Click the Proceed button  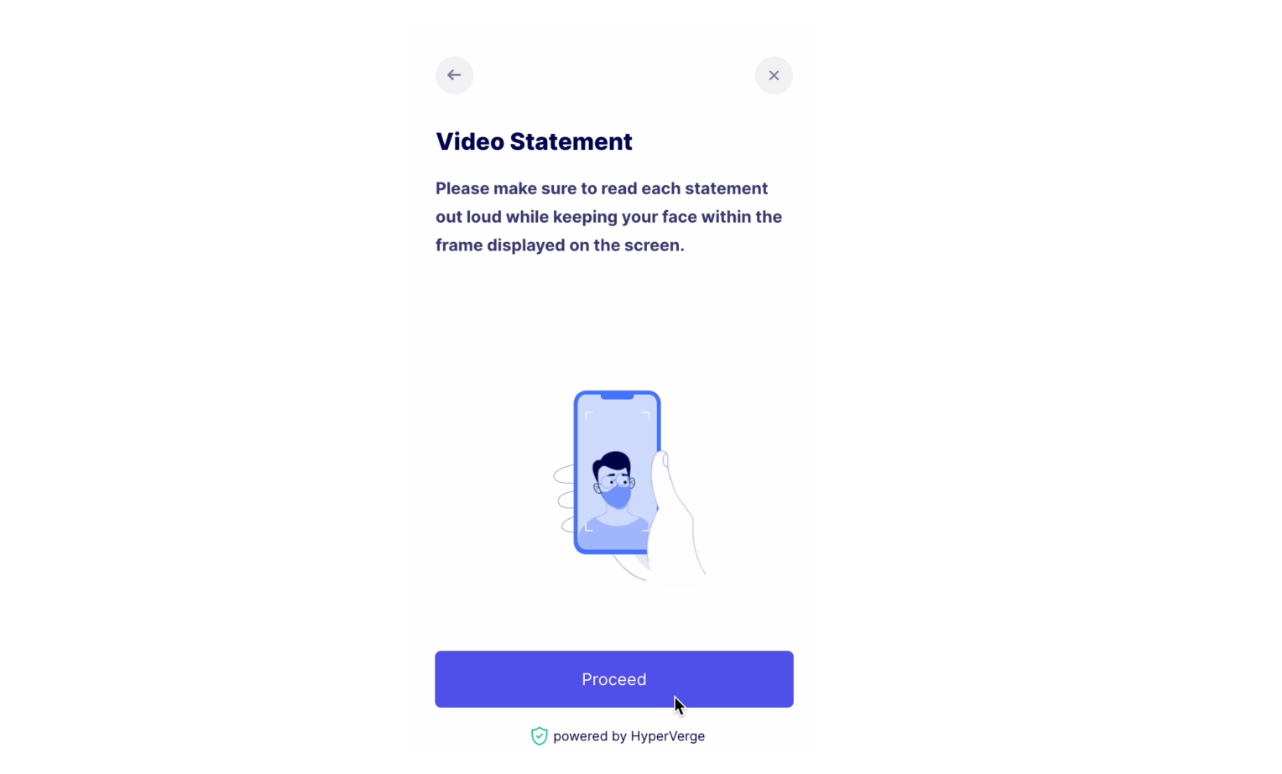(x=614, y=679)
